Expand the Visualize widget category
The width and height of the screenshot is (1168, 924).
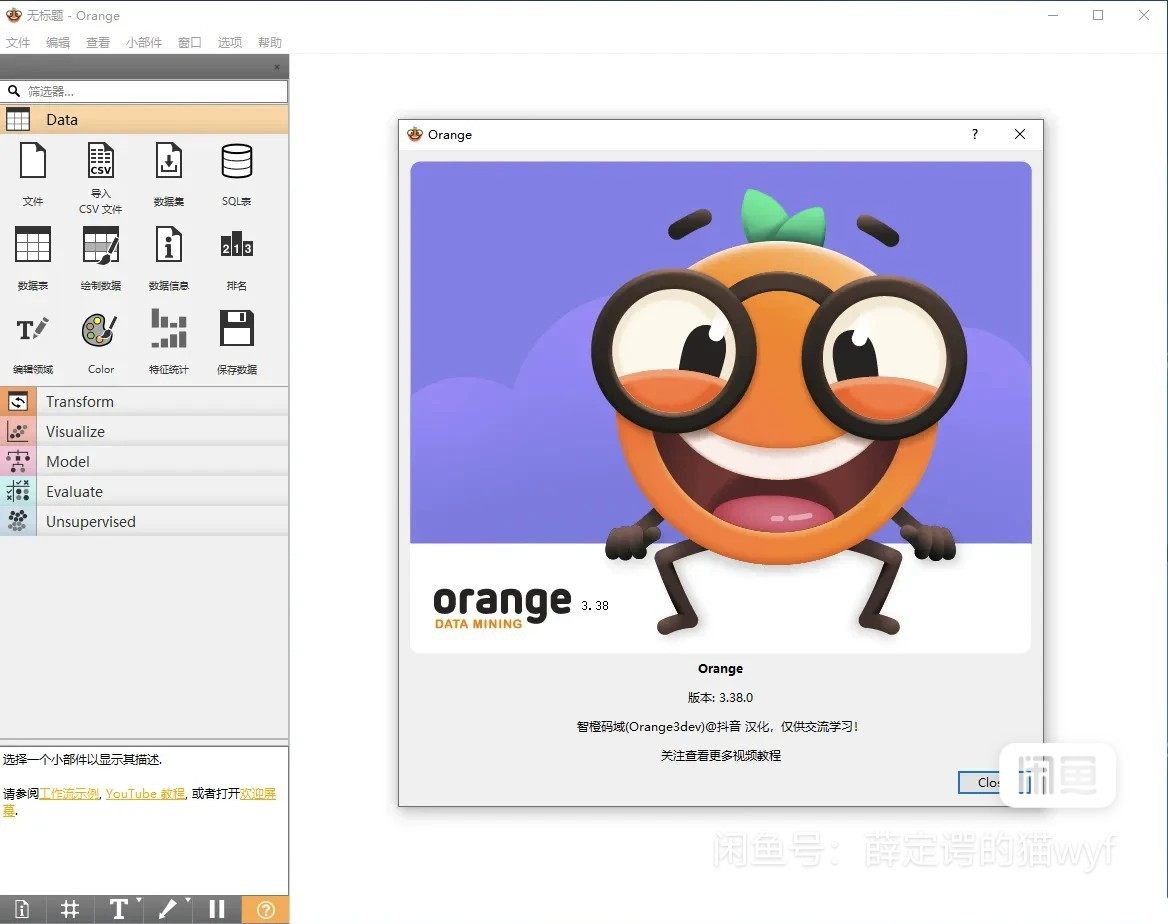pos(75,432)
